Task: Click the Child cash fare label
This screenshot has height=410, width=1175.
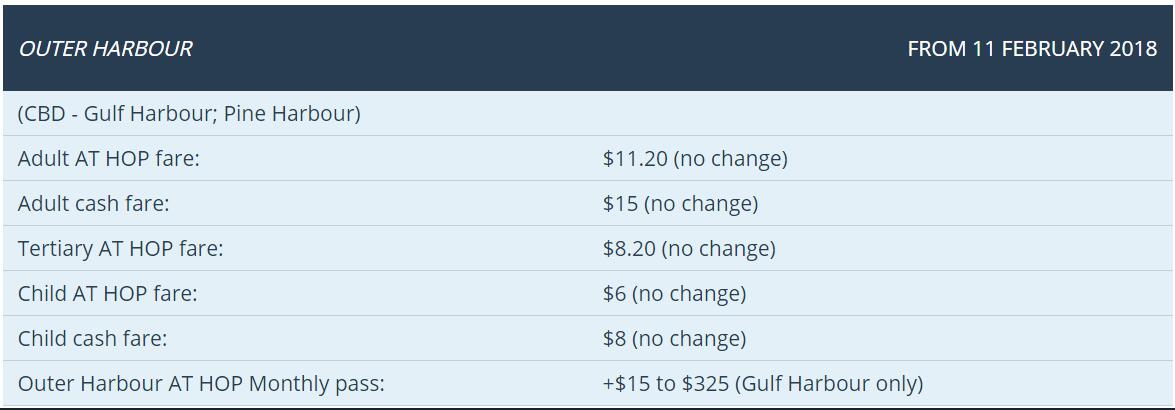Action: [x=93, y=338]
